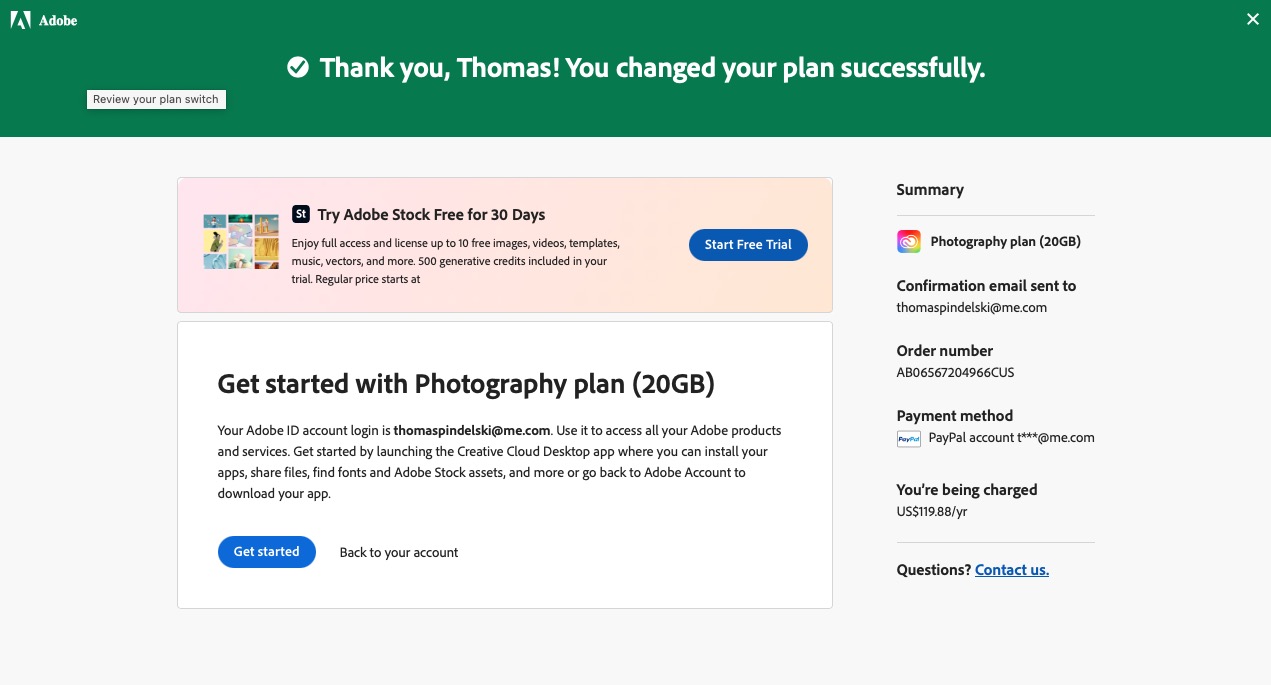This screenshot has width=1271, height=685.
Task: Click 'Get started with Photography plan' heading
Action: click(466, 384)
